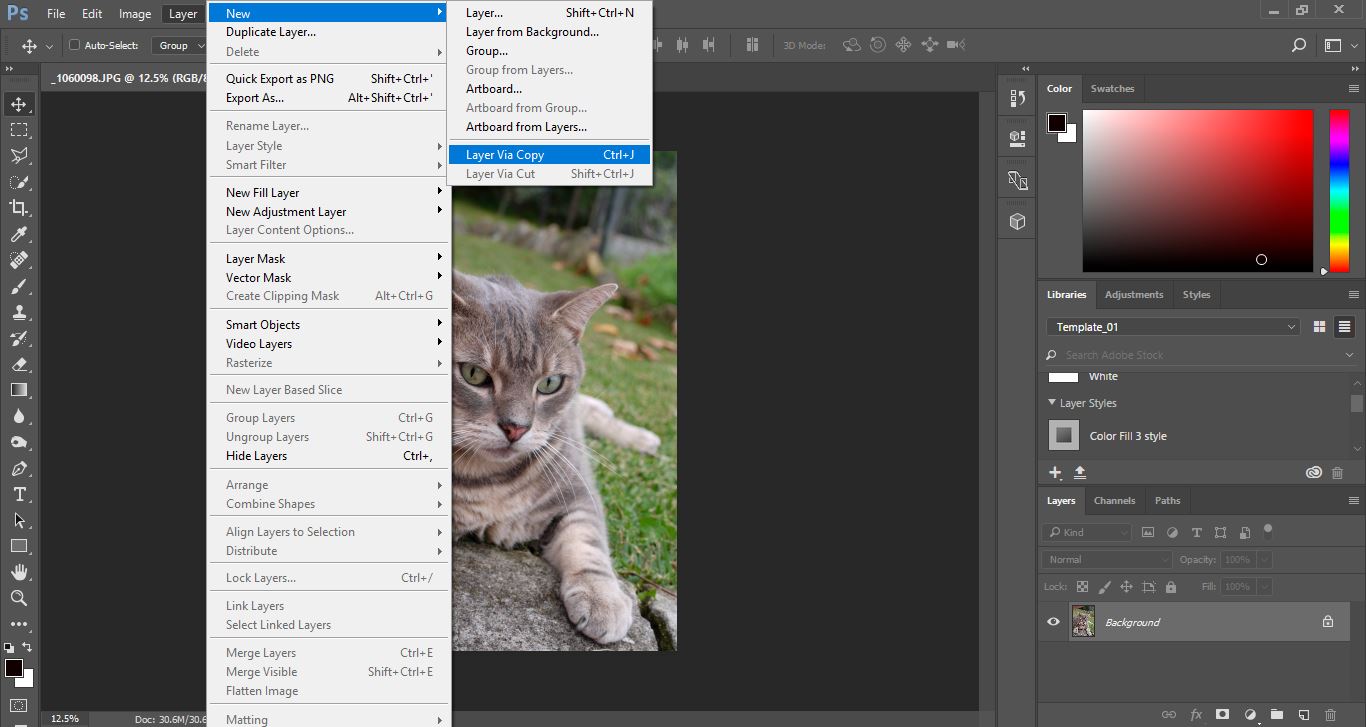Image resolution: width=1366 pixels, height=727 pixels.
Task: Select the Eyedropper tool
Action: [19, 234]
